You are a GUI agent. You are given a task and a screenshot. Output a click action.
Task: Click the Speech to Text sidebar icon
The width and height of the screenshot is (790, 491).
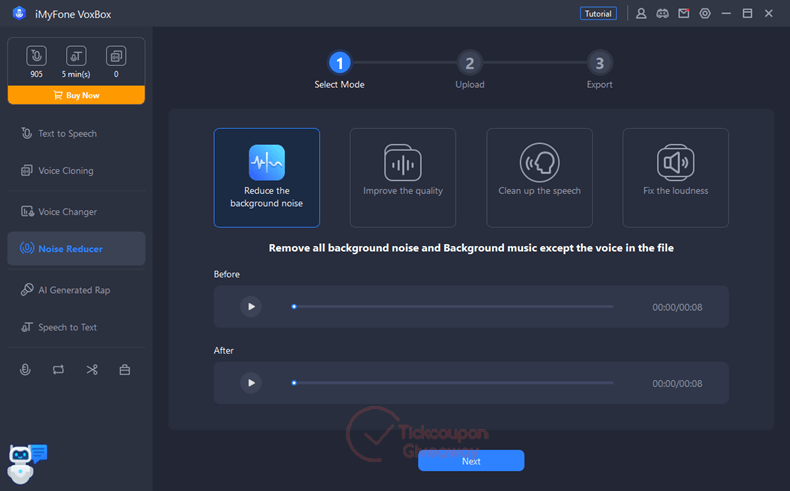27,327
